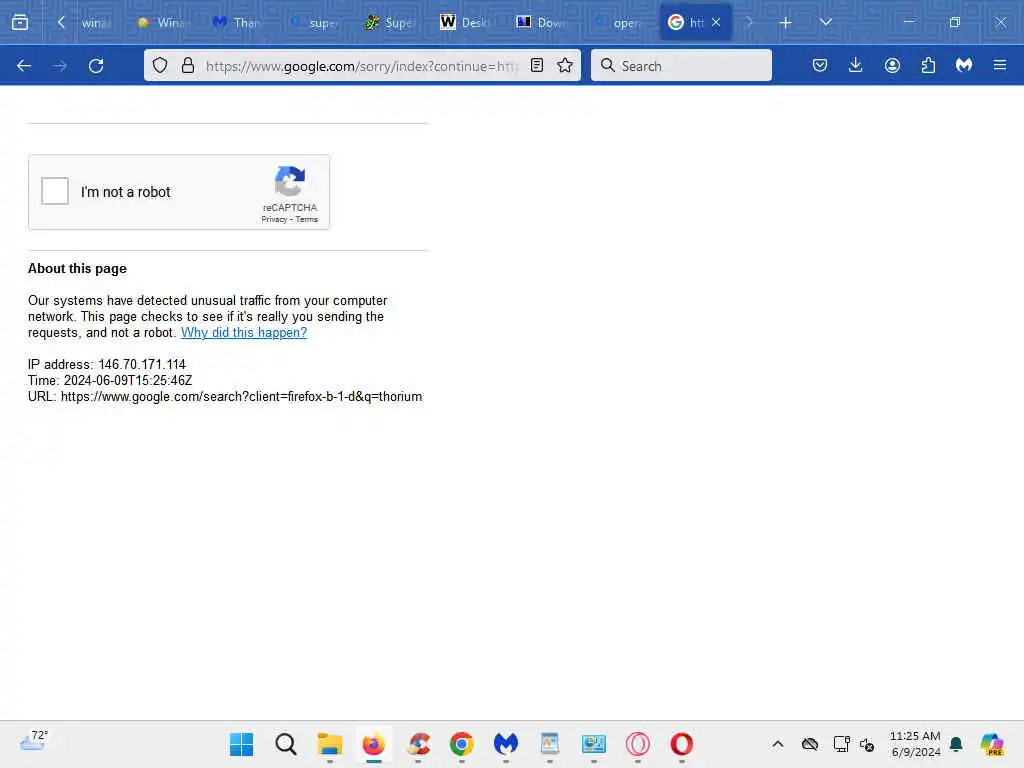Close the active Google tab
Image resolution: width=1024 pixels, height=768 pixels.
[716, 22]
